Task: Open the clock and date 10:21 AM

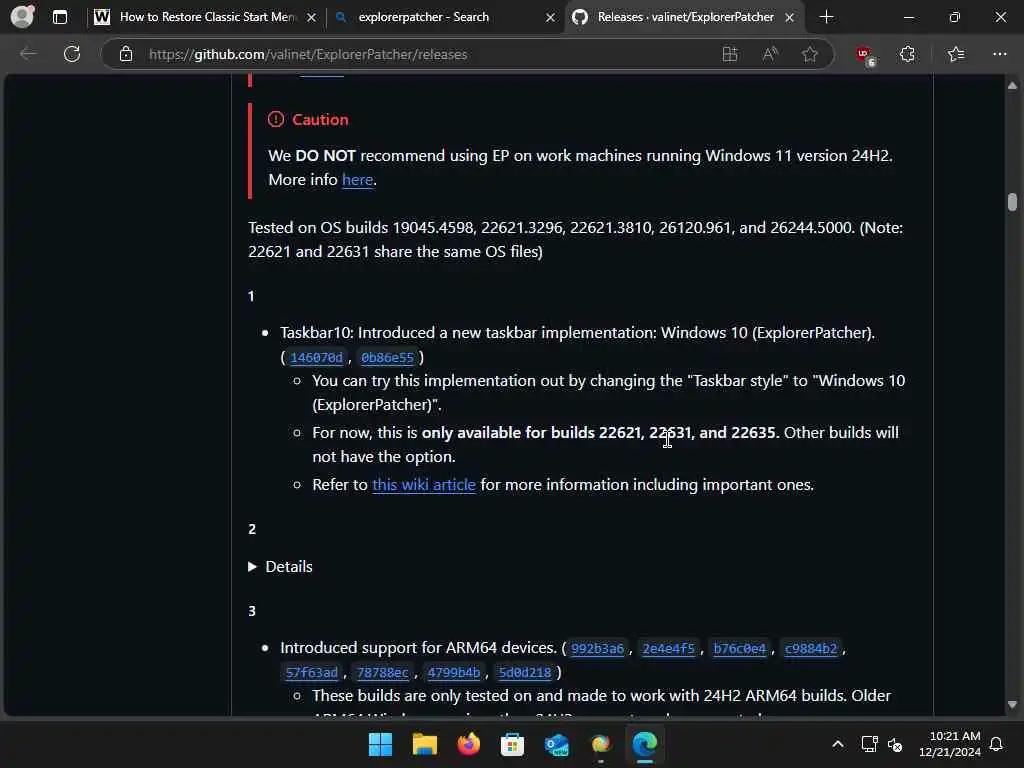Action: pyautogui.click(x=950, y=744)
